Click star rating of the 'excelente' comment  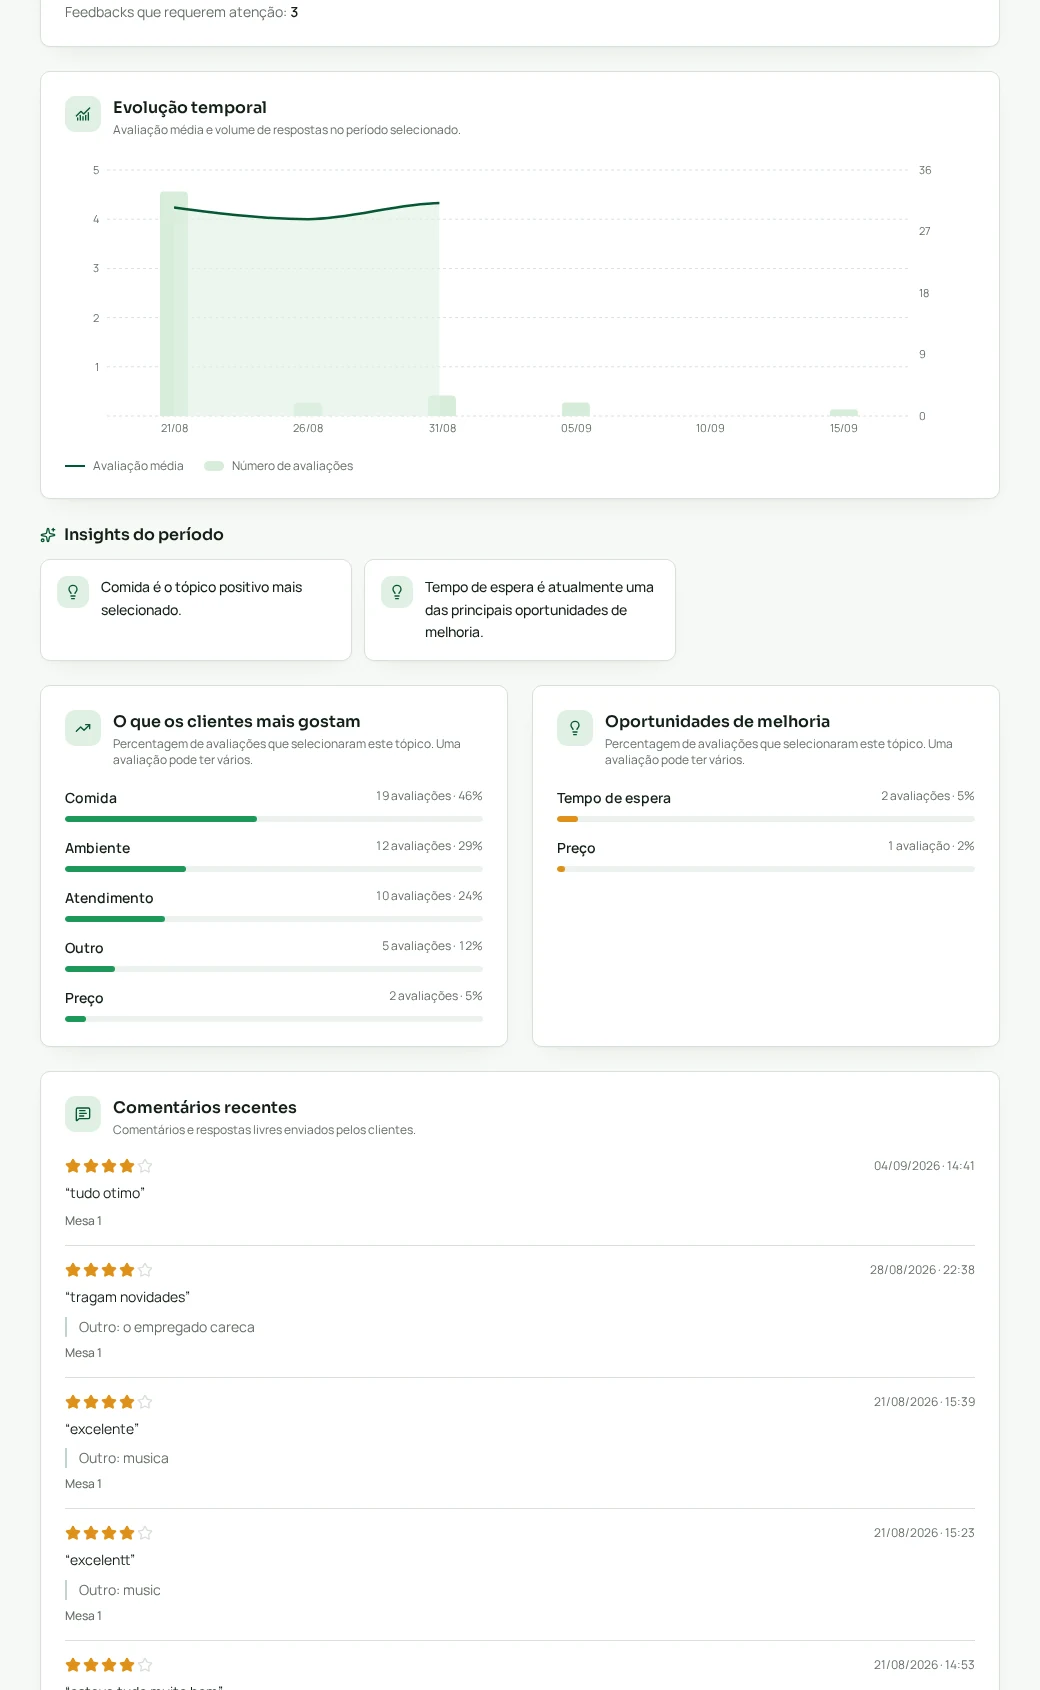(109, 1402)
